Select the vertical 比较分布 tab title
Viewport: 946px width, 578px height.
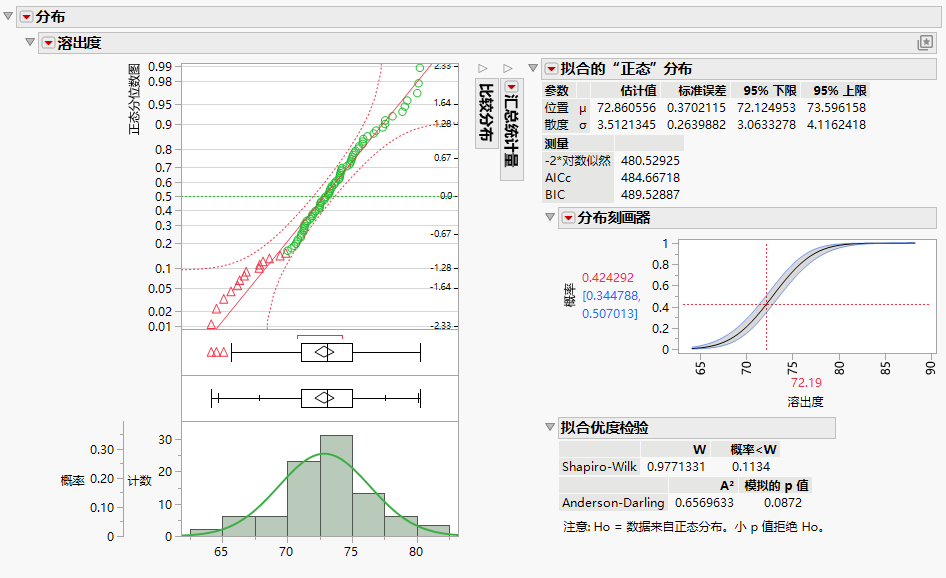pyautogui.click(x=486, y=112)
